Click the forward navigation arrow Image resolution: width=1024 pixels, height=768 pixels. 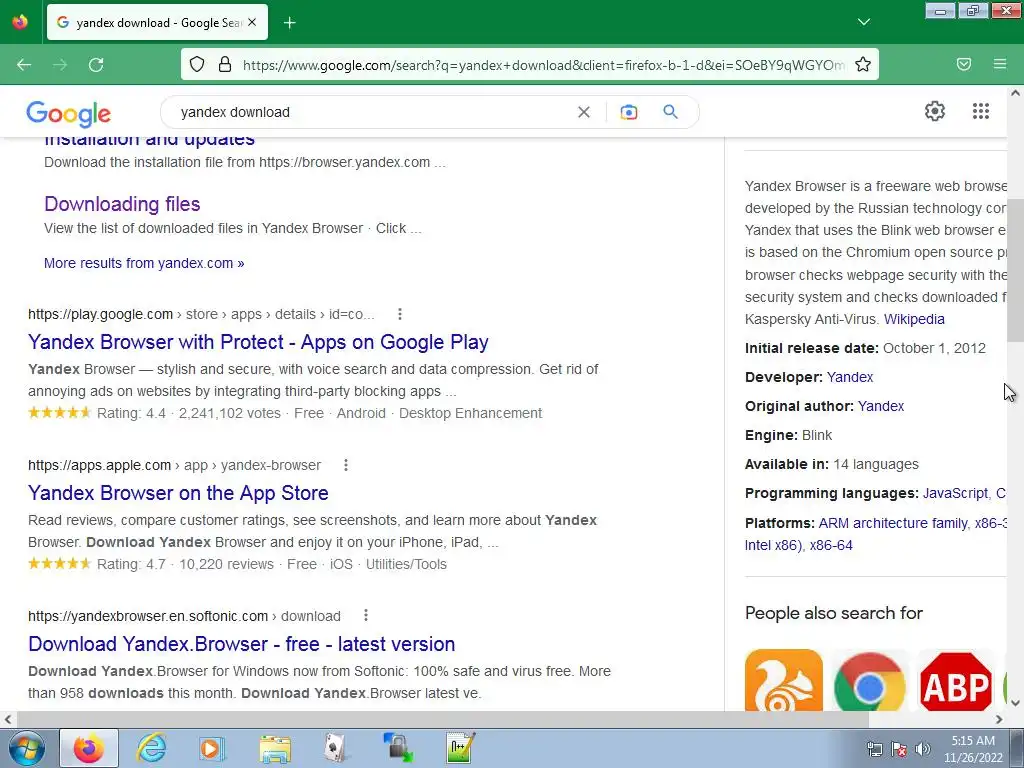(59, 65)
